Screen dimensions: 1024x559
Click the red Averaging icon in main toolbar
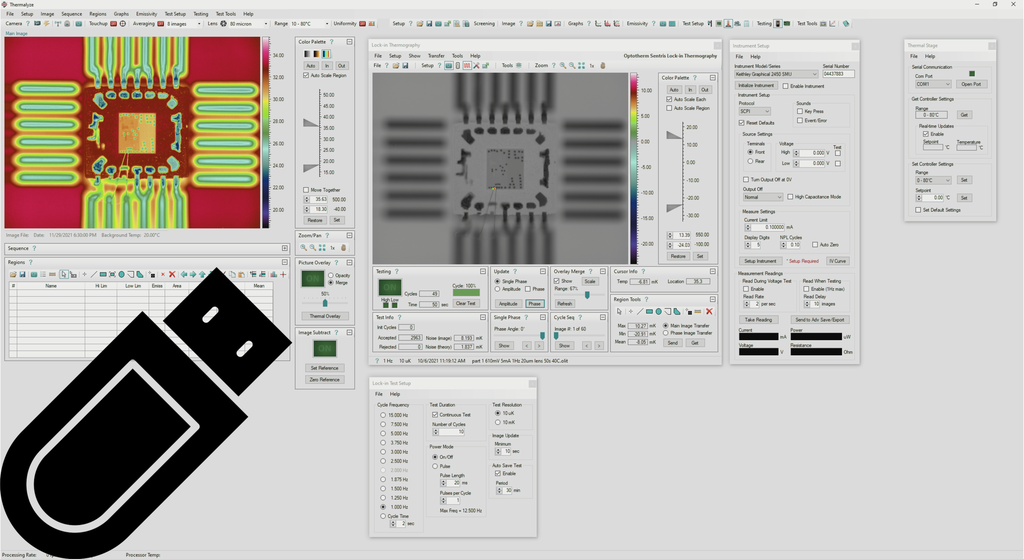[161, 23]
